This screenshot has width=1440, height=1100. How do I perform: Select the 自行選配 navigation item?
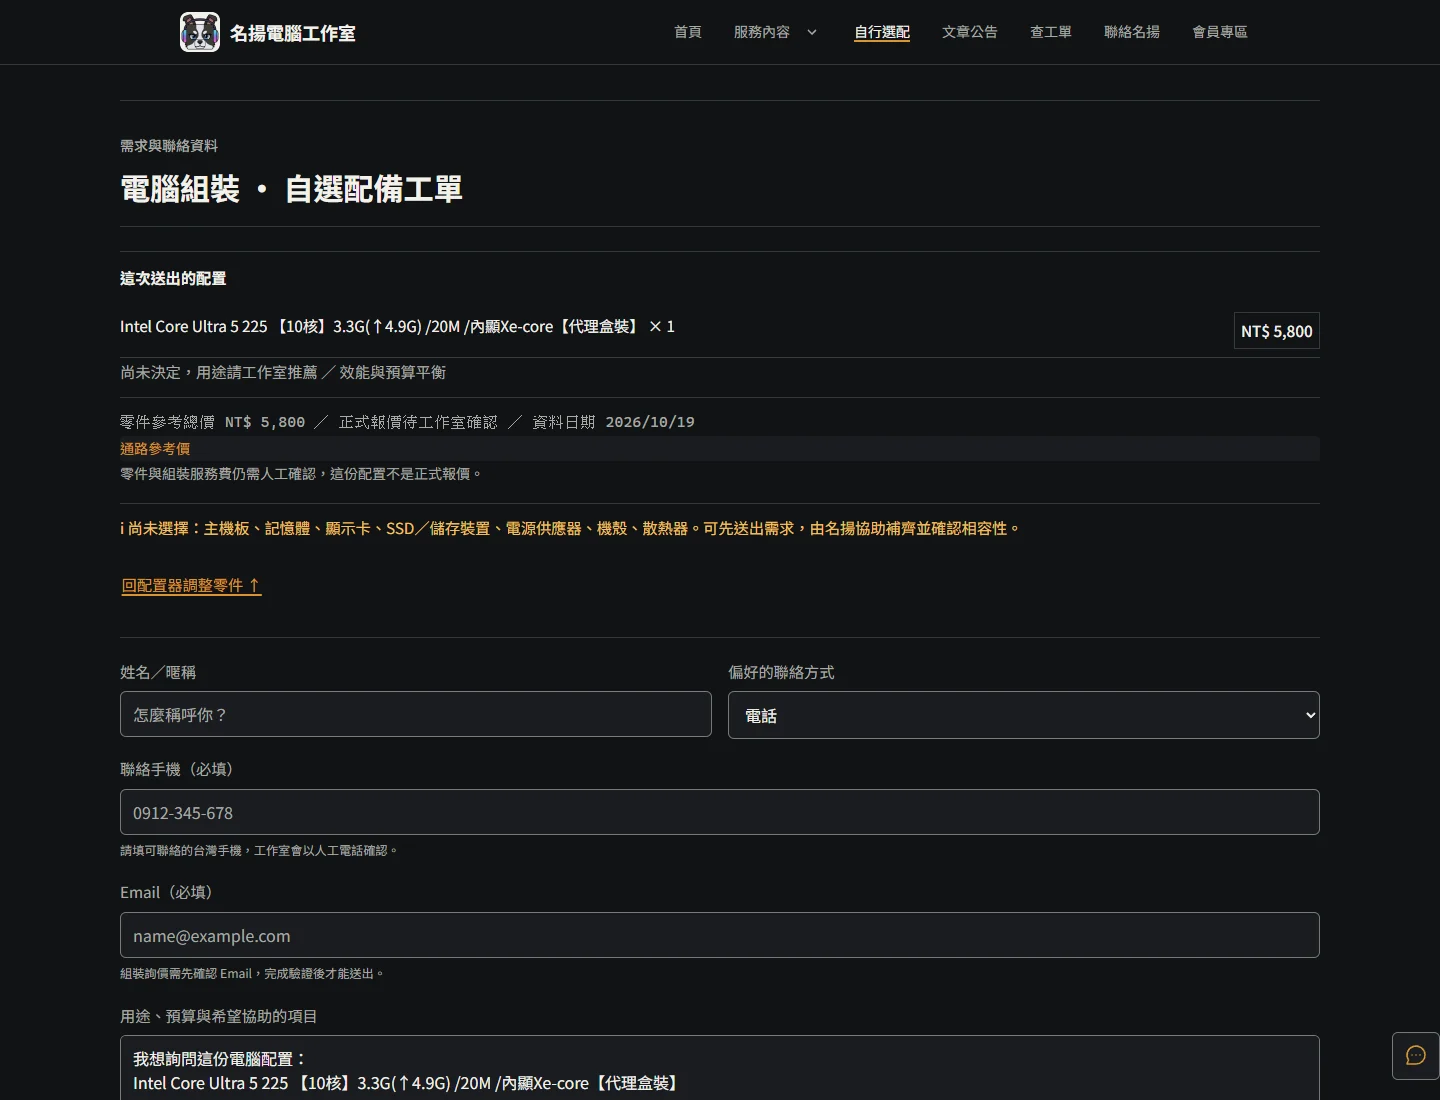pyautogui.click(x=882, y=32)
